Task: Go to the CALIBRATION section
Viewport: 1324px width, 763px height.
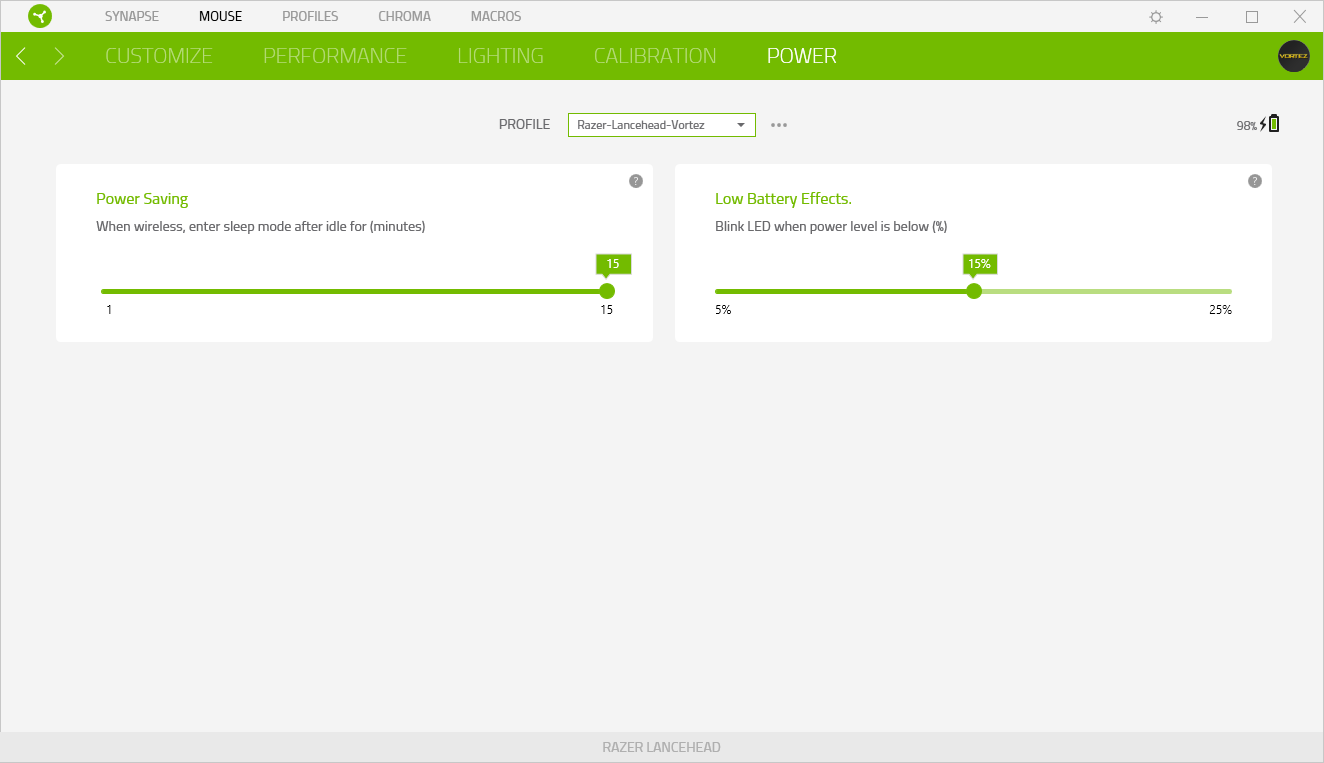Action: pyautogui.click(x=655, y=56)
